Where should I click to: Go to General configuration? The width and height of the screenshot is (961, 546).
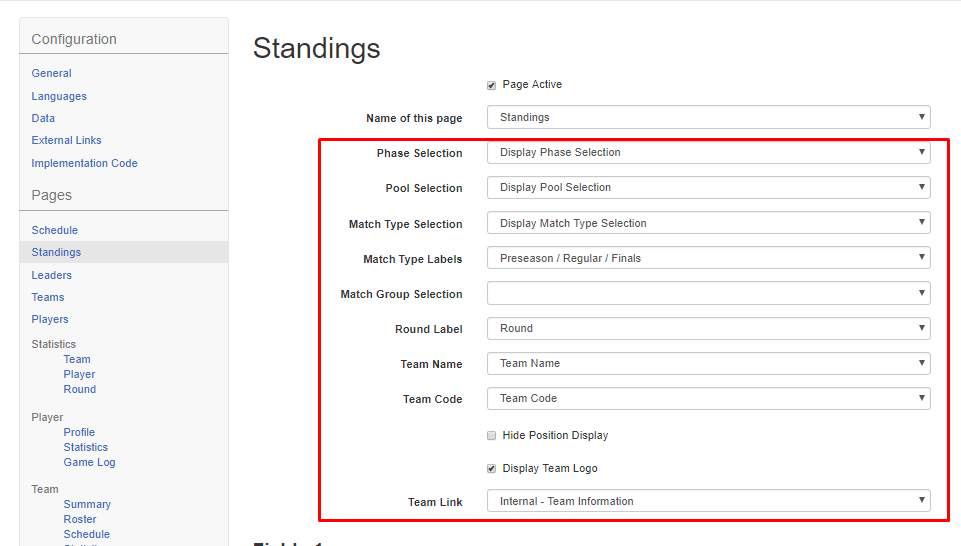51,73
